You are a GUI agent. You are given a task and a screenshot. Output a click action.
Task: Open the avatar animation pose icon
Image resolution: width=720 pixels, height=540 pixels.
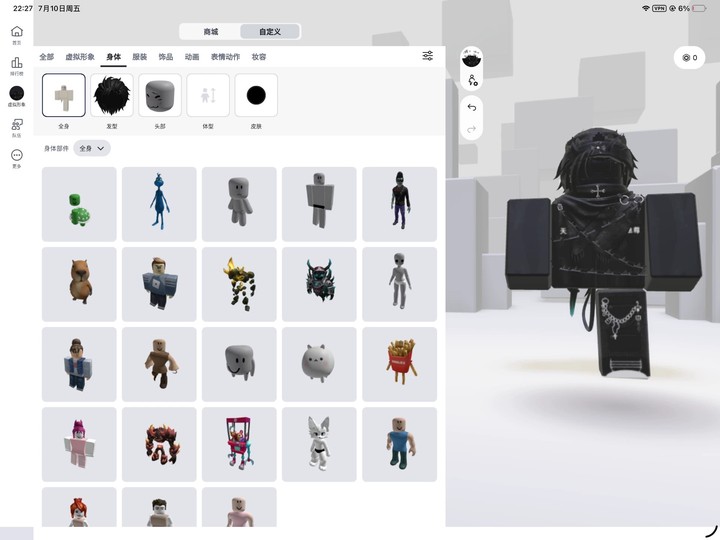[x=472, y=80]
